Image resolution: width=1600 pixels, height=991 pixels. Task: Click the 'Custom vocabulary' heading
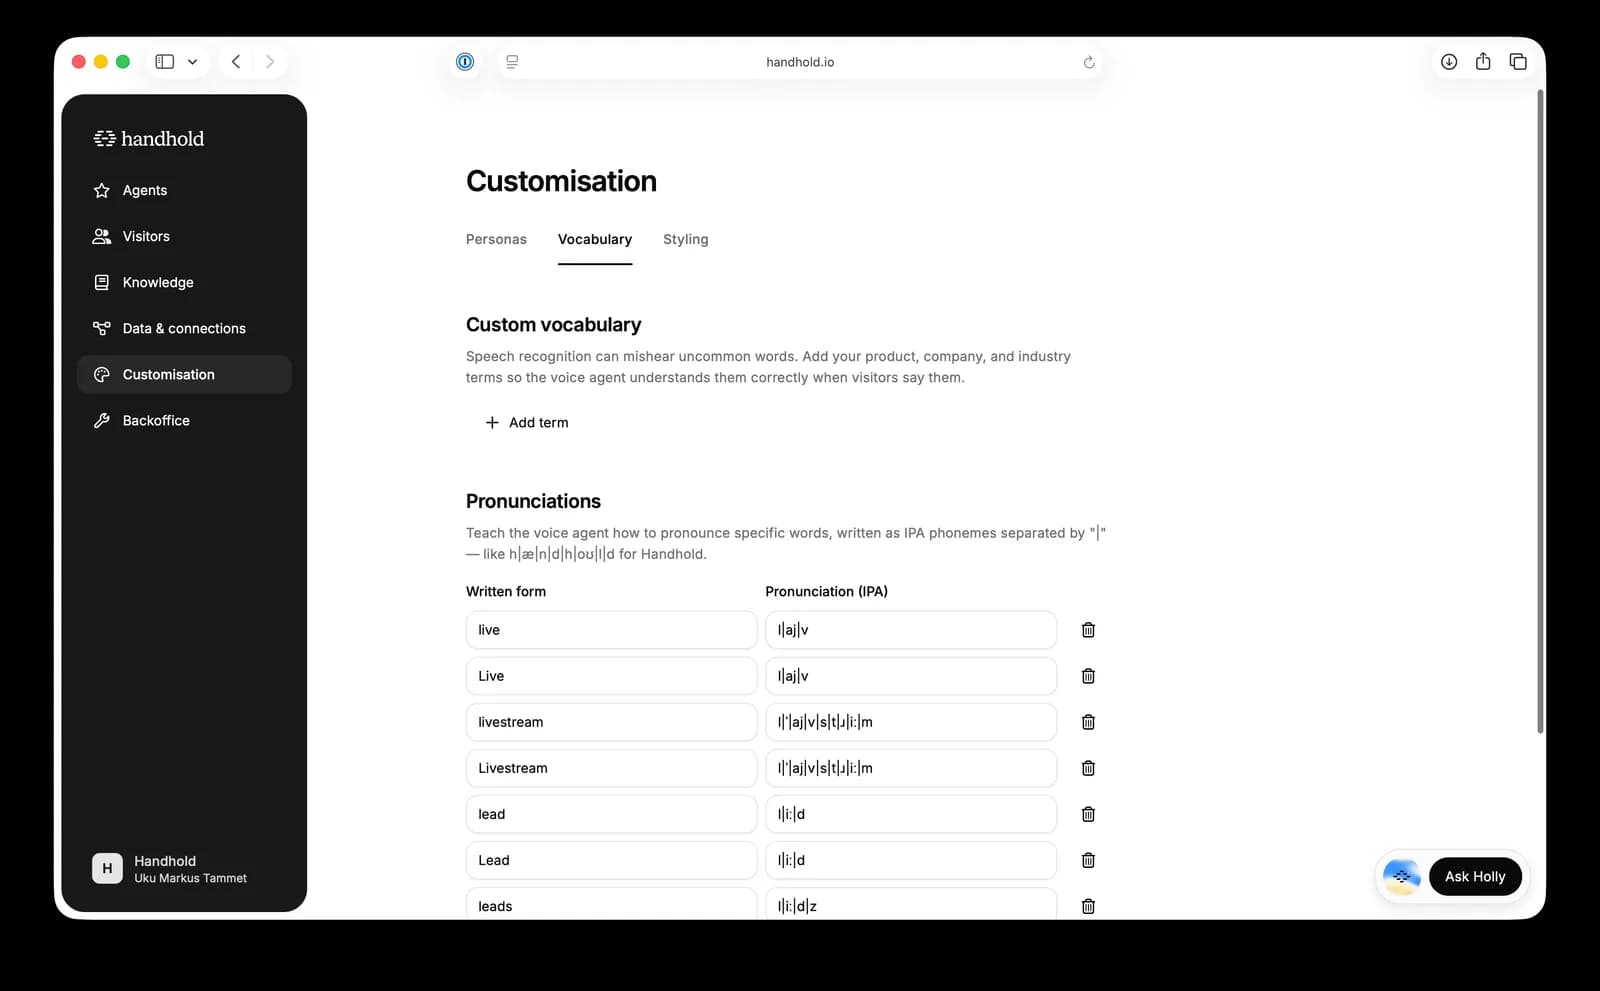pos(553,325)
